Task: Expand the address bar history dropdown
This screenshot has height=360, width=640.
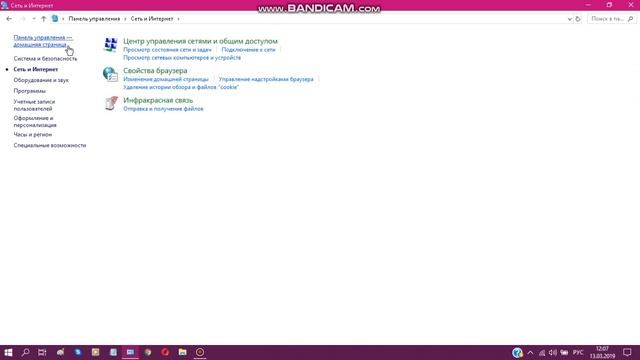Action: pos(570,19)
